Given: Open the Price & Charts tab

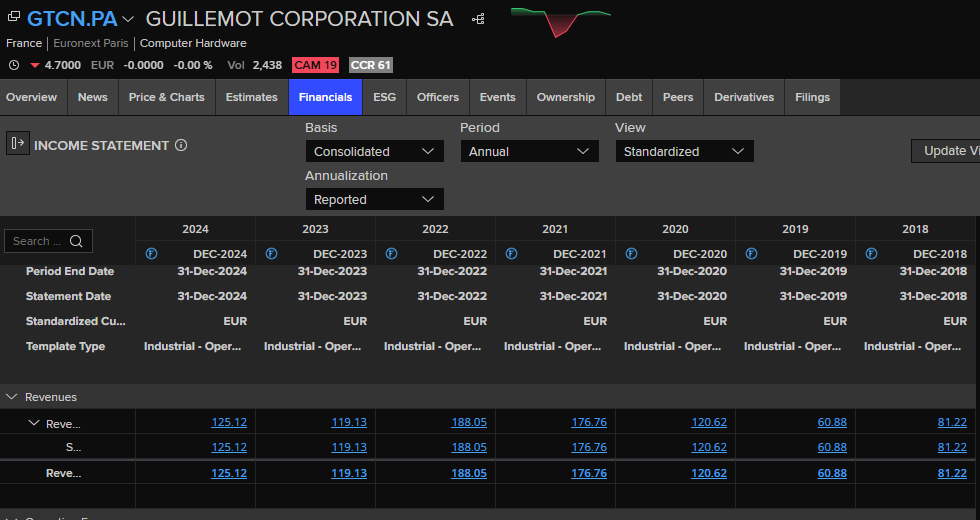Looking at the screenshot, I should point(166,97).
